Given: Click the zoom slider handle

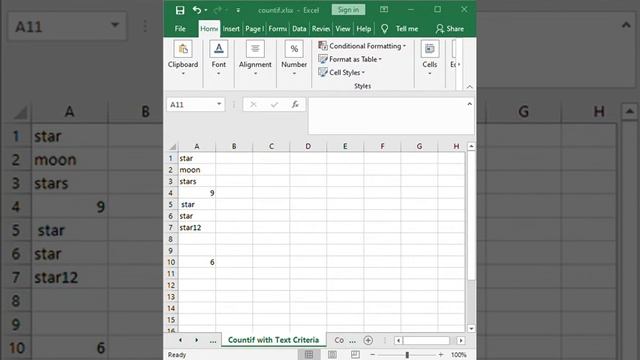Looking at the screenshot, I should (407, 355).
